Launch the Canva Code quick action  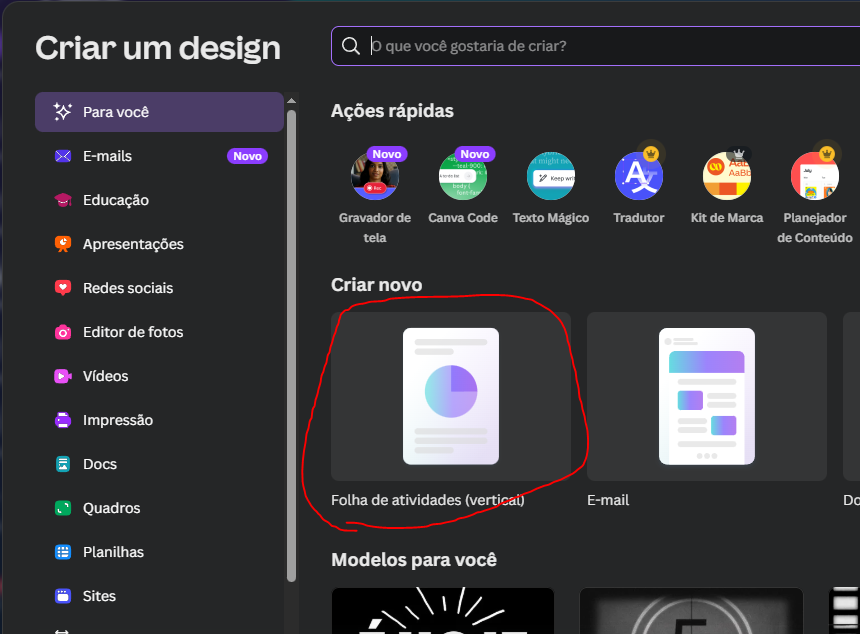(x=463, y=177)
